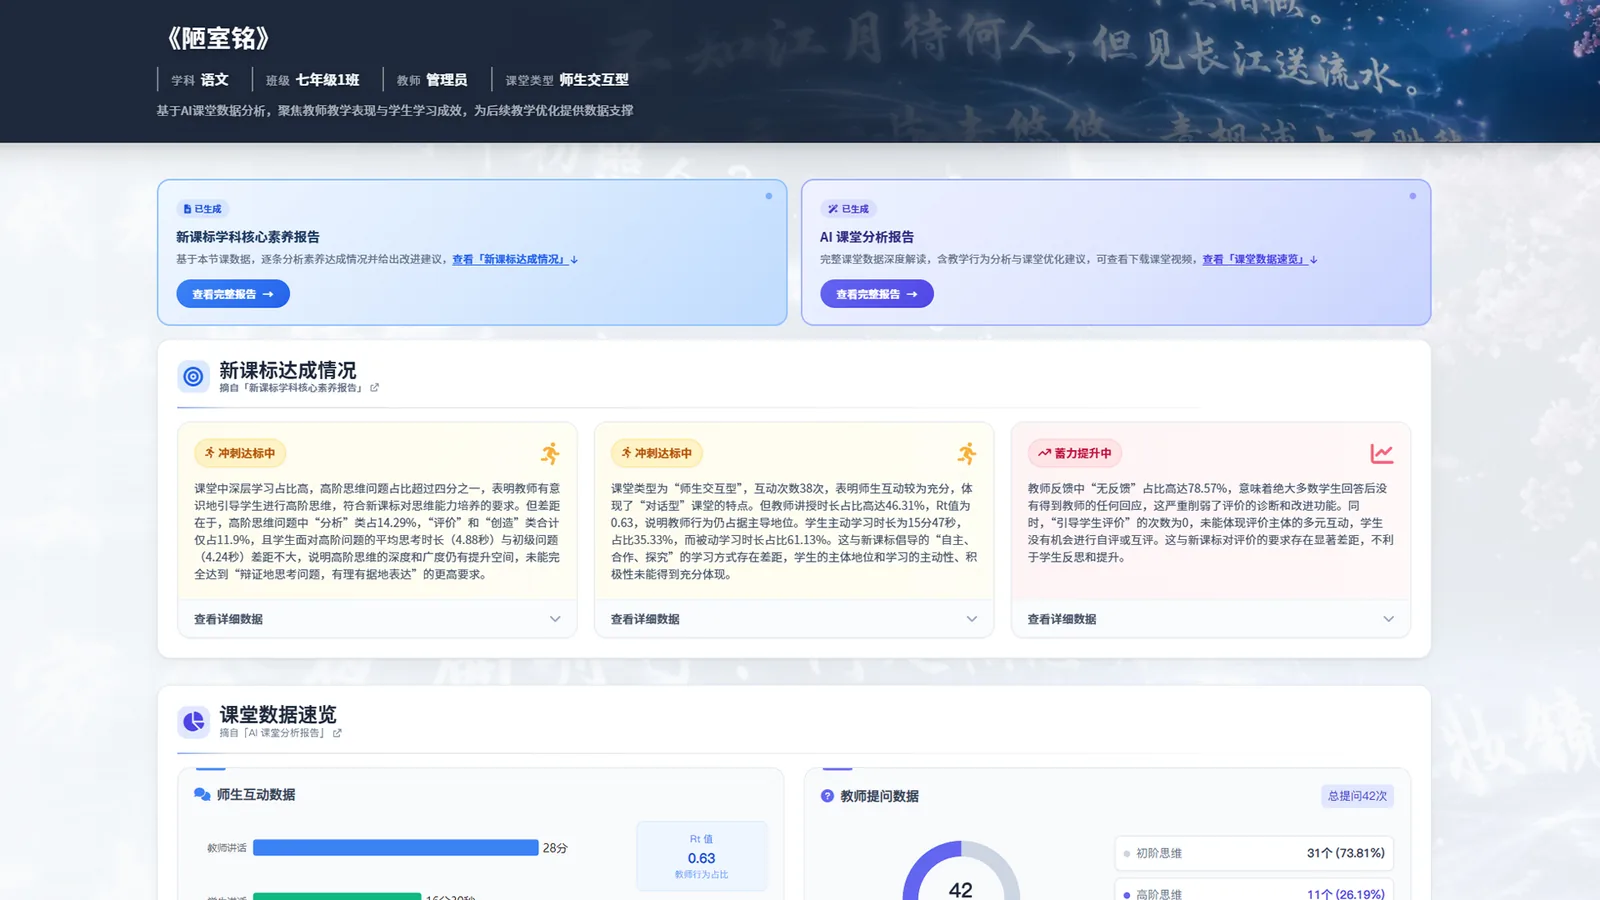
Task: Click the 新课标达成情况 section heading
Action: (288, 370)
